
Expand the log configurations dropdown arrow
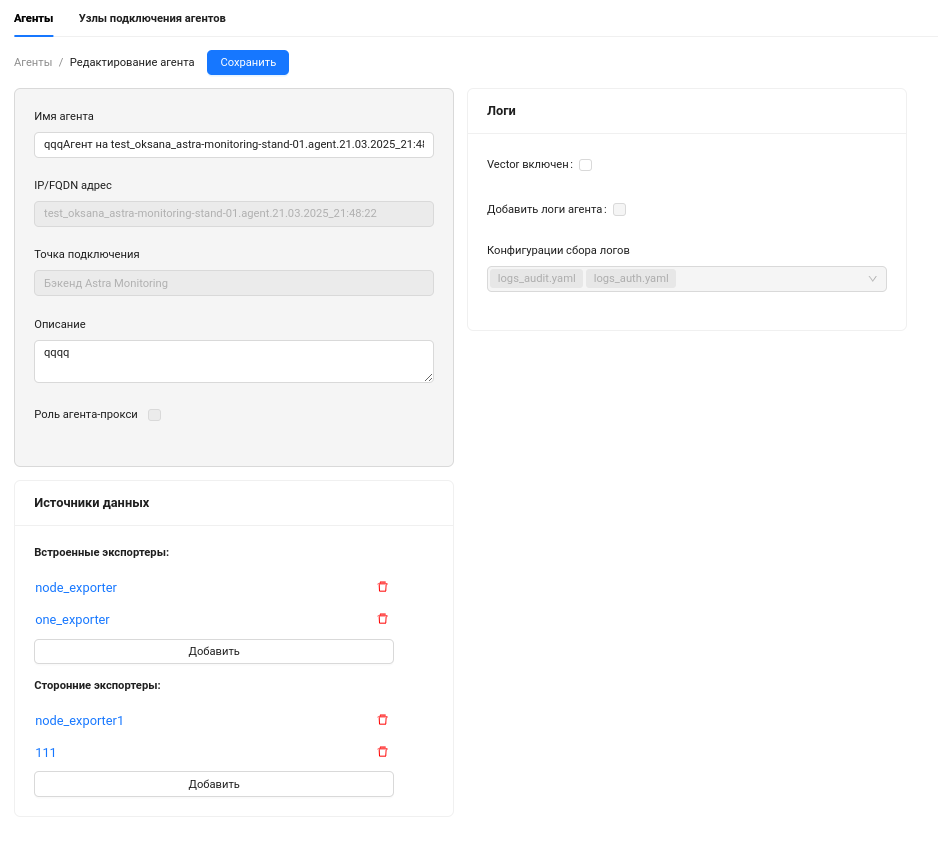(872, 279)
